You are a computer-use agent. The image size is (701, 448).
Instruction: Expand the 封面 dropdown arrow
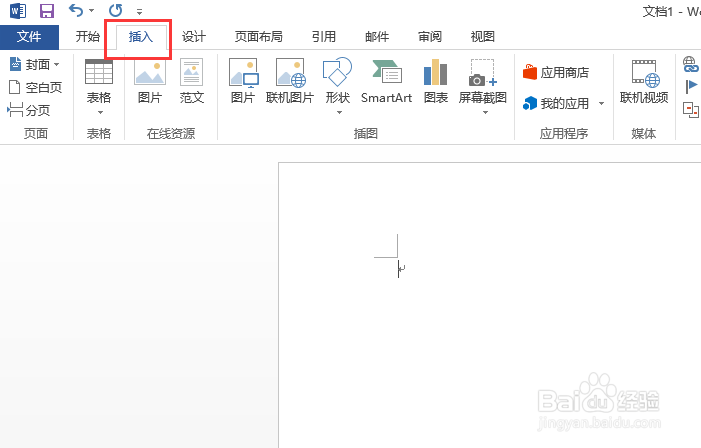coord(56,65)
